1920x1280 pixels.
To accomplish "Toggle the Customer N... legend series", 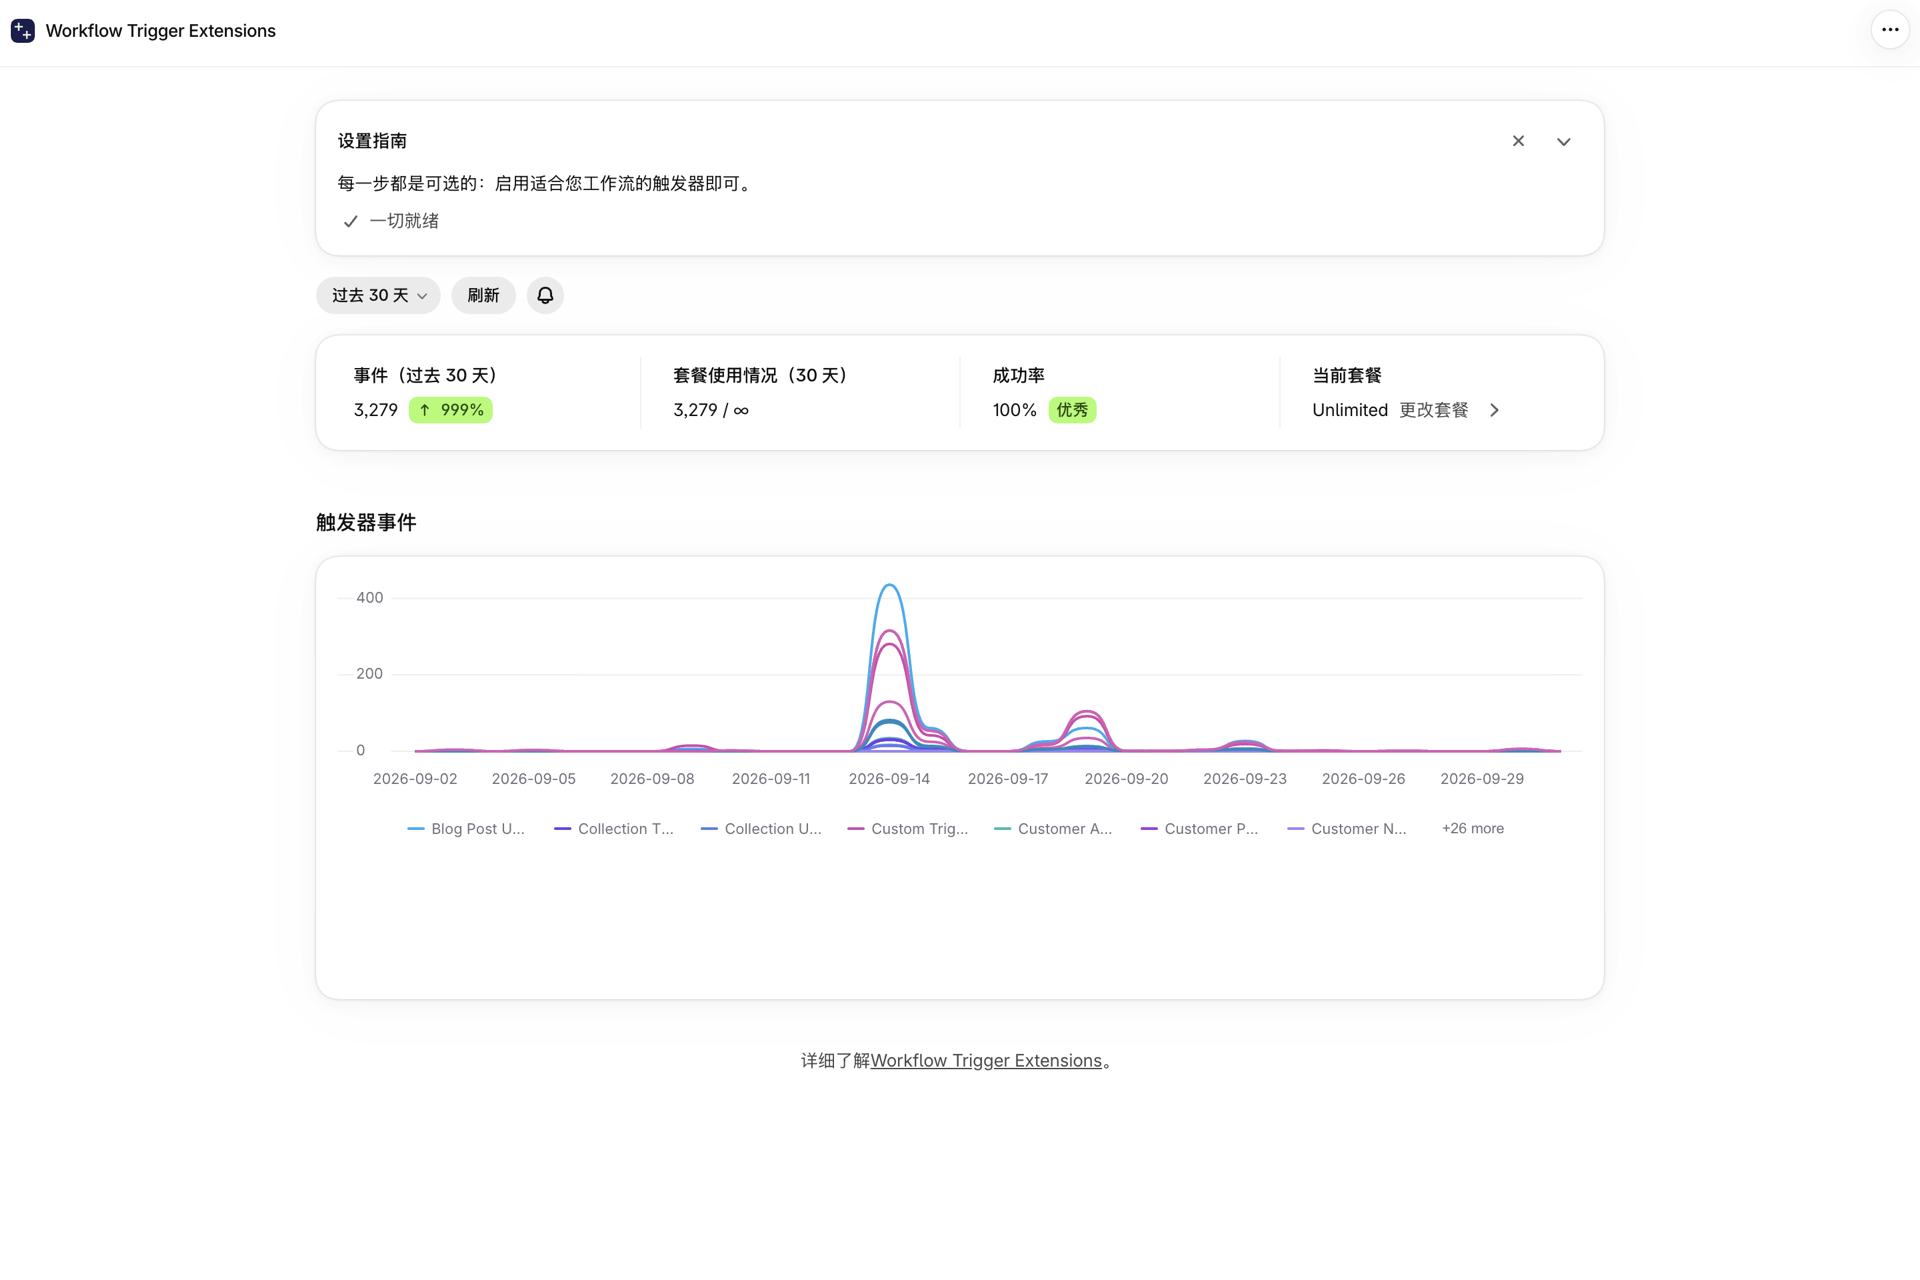I will coord(1347,829).
